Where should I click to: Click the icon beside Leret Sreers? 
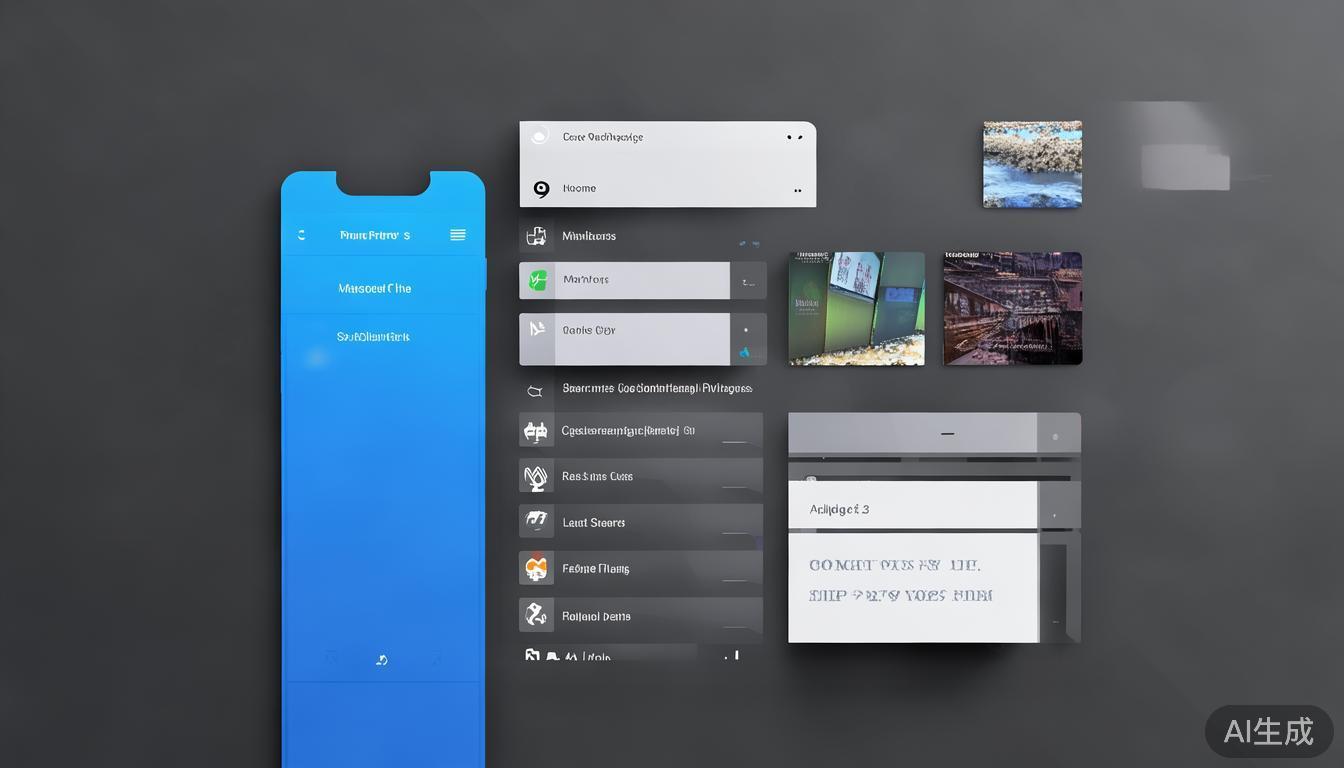tap(536, 522)
